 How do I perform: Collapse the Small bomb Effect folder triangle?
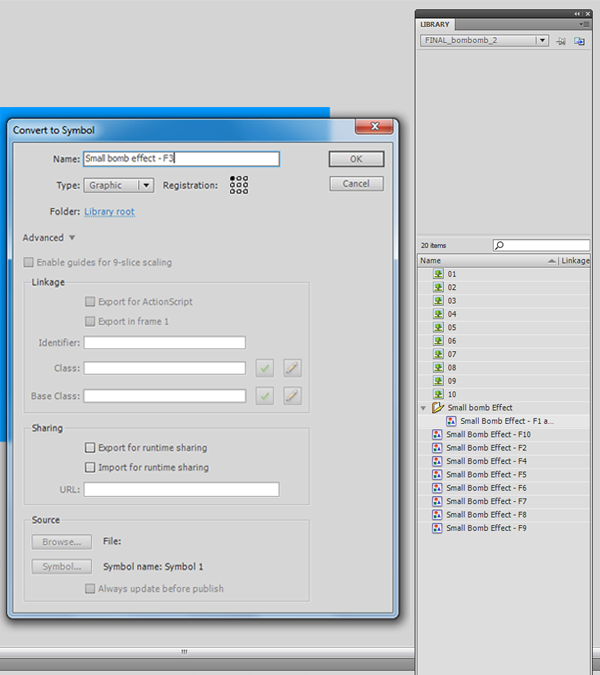tap(423, 408)
